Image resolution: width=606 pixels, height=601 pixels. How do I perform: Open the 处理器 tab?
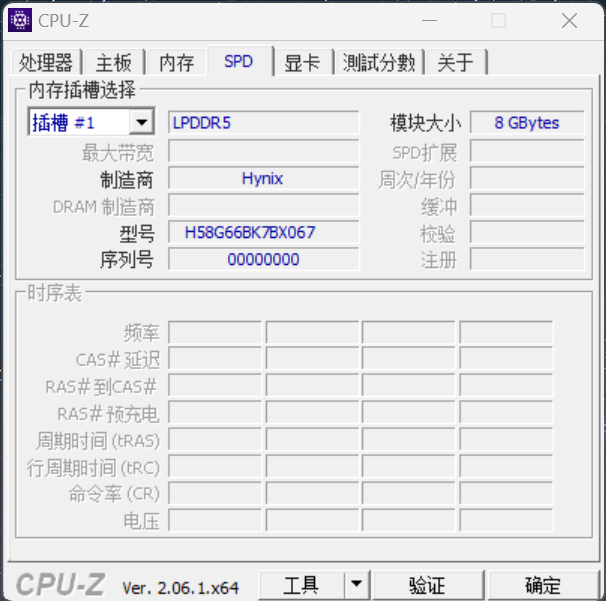click(46, 62)
